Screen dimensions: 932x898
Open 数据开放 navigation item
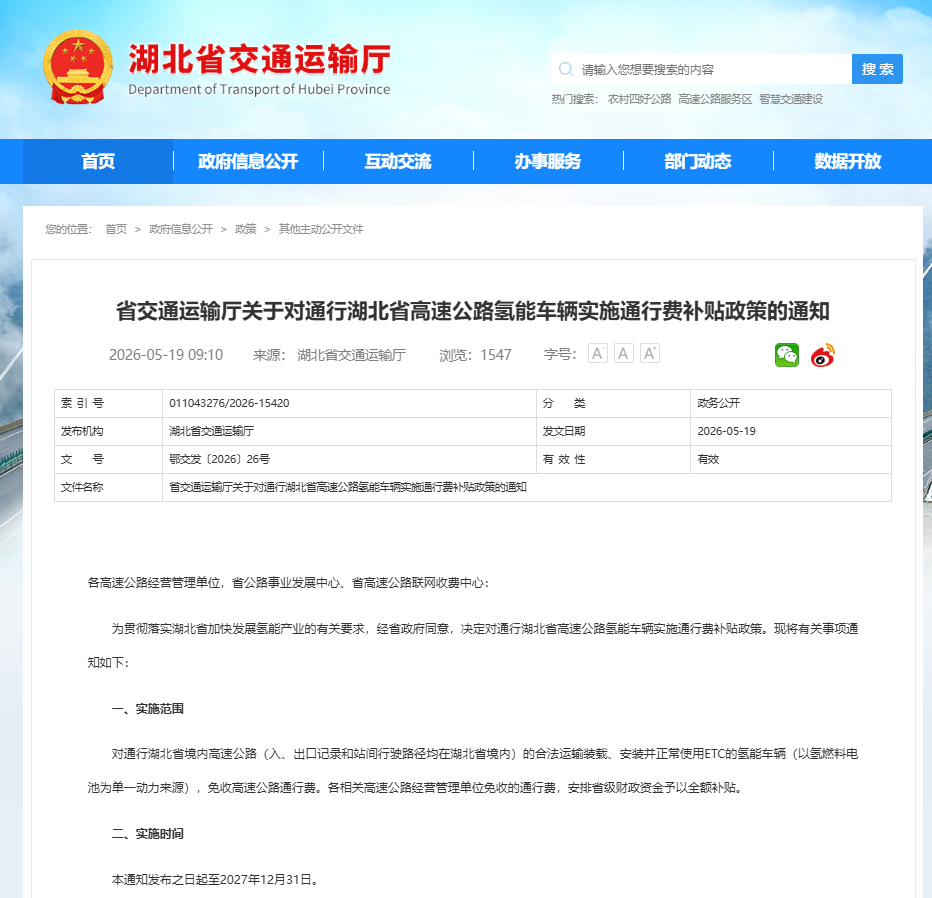coord(848,161)
